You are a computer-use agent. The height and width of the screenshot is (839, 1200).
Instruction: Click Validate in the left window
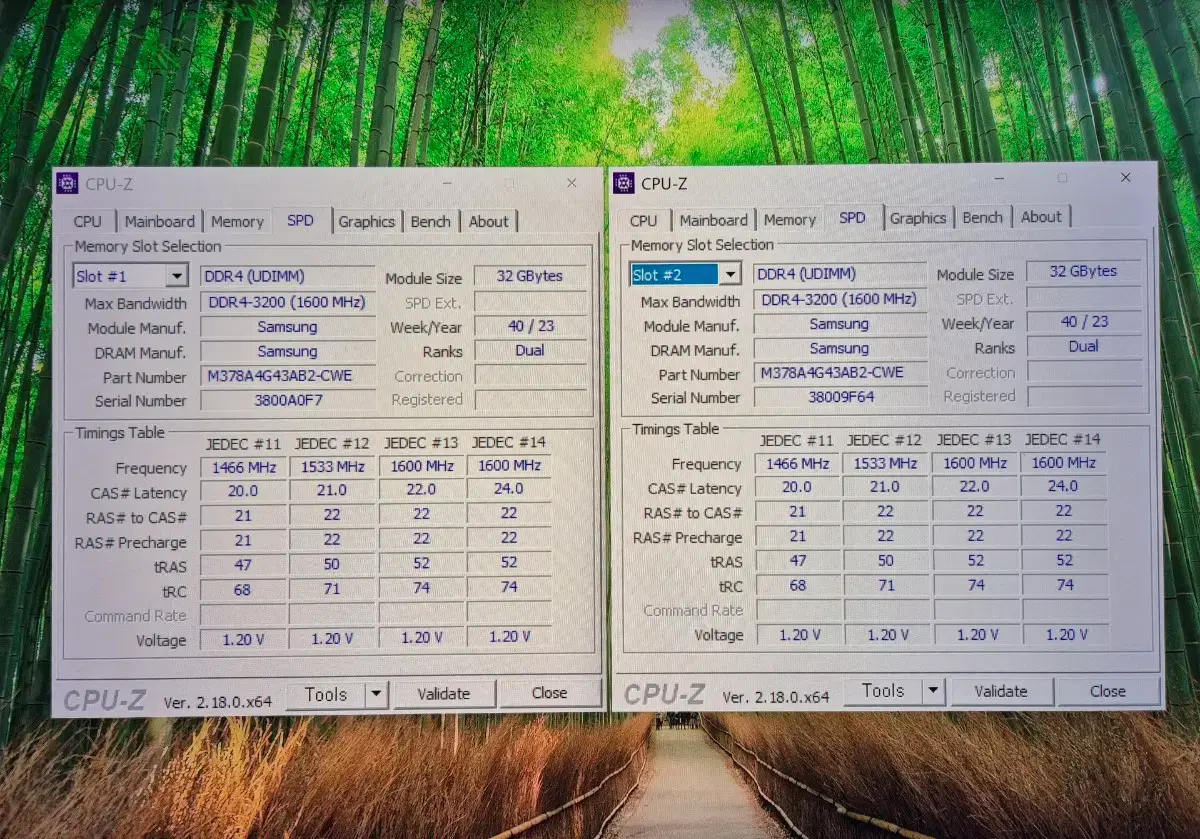point(444,693)
